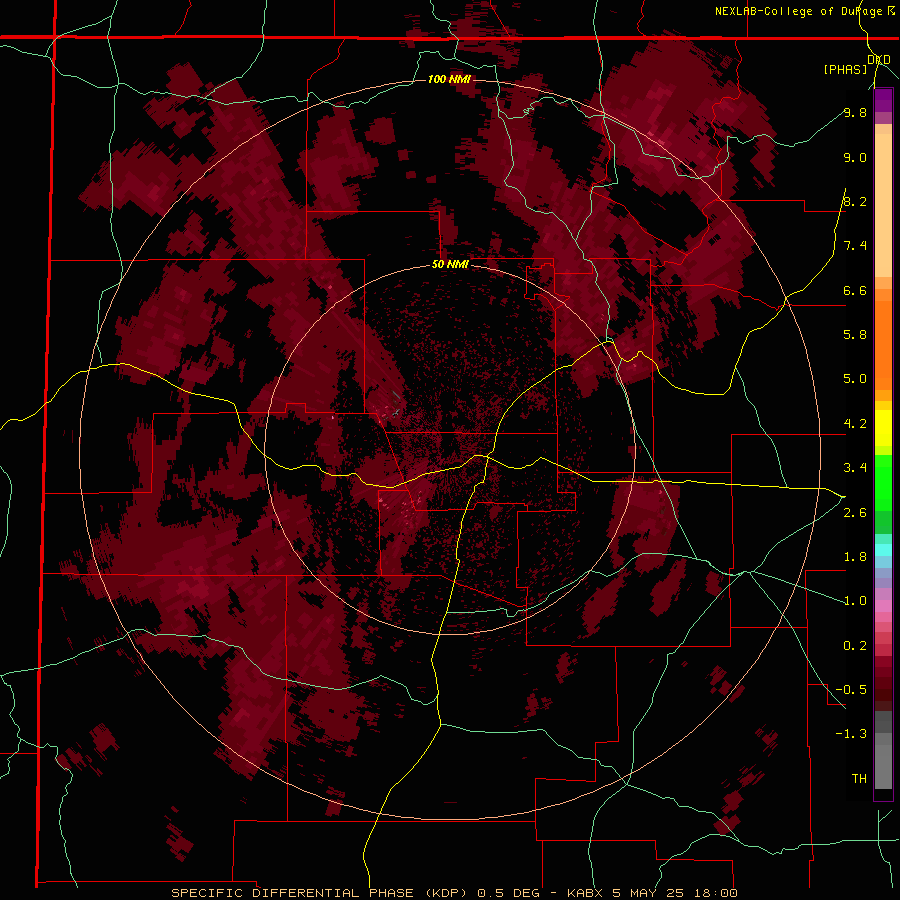Click the 50 NMI range ring label
This screenshot has height=900, width=900.
point(450,264)
